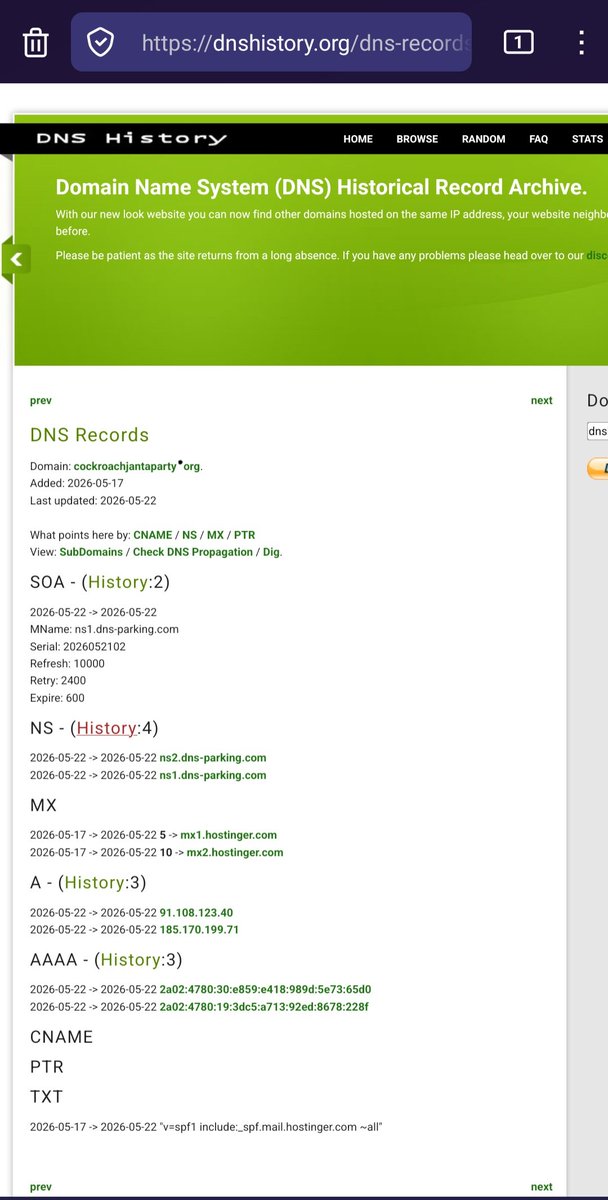Click IPv6 address ending 228f
The image size is (608, 1200).
point(264,1007)
